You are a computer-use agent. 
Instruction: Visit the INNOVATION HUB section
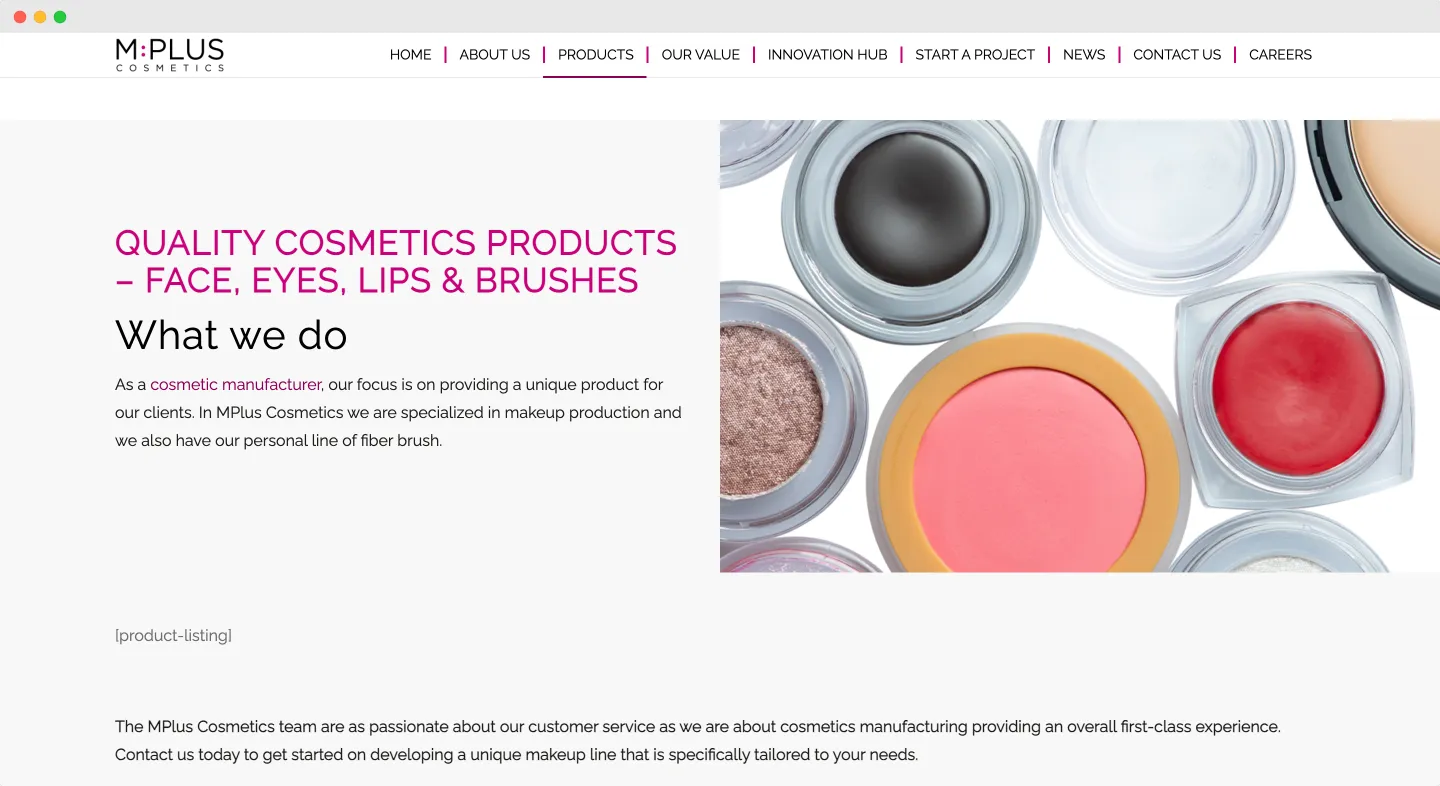coord(827,55)
